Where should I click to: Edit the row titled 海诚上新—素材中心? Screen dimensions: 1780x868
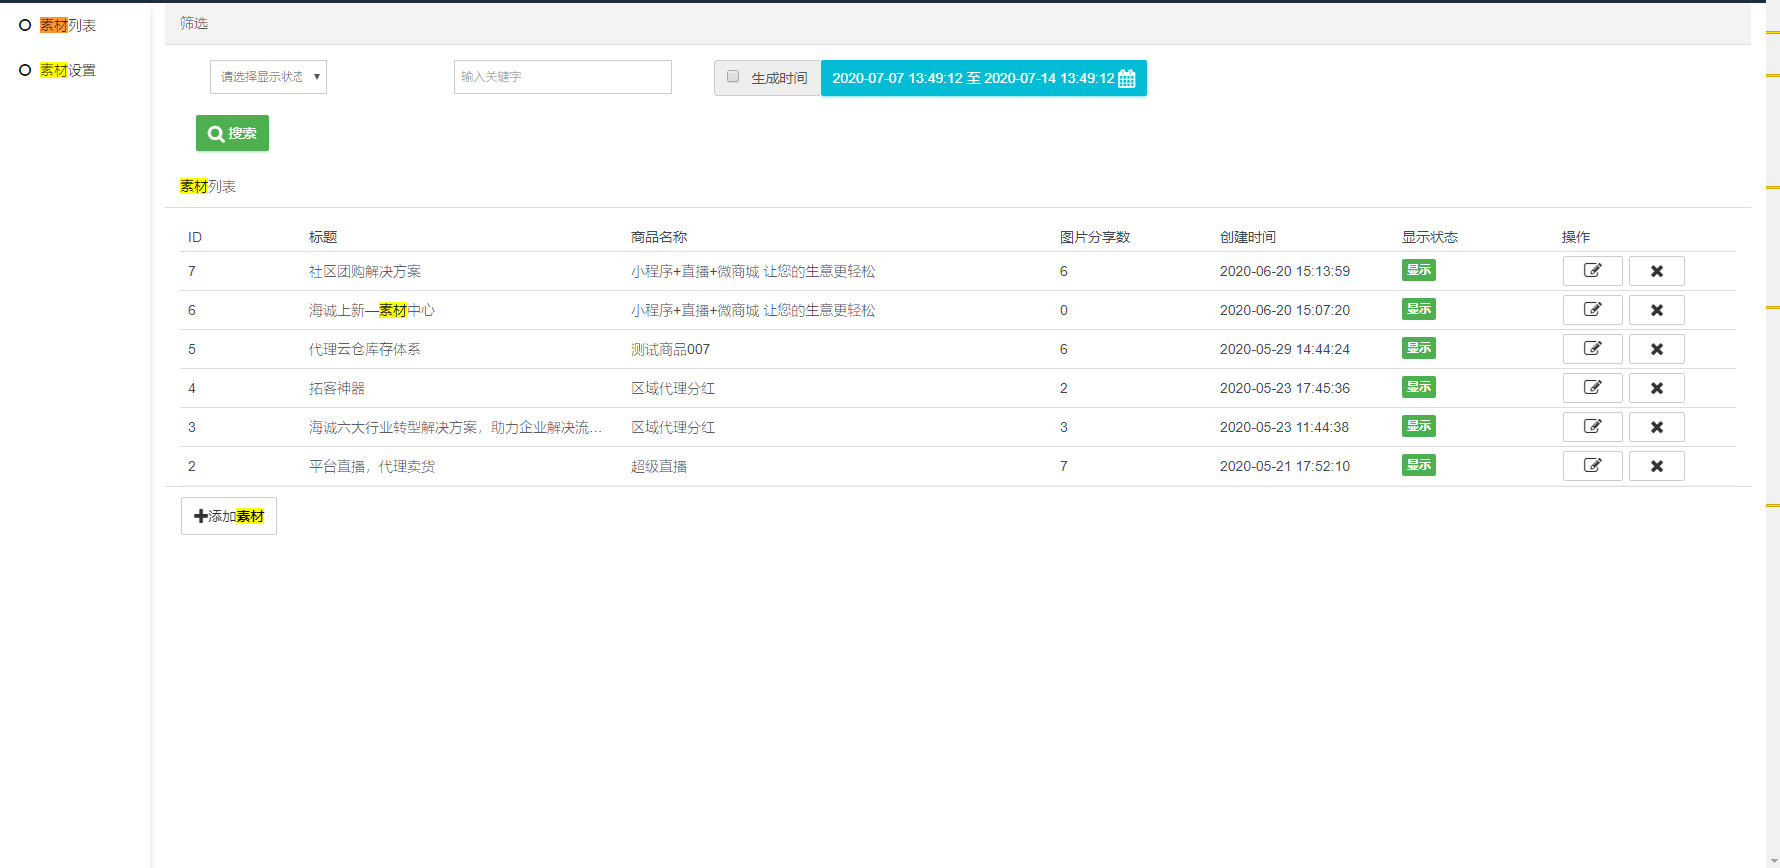pyautogui.click(x=1592, y=310)
